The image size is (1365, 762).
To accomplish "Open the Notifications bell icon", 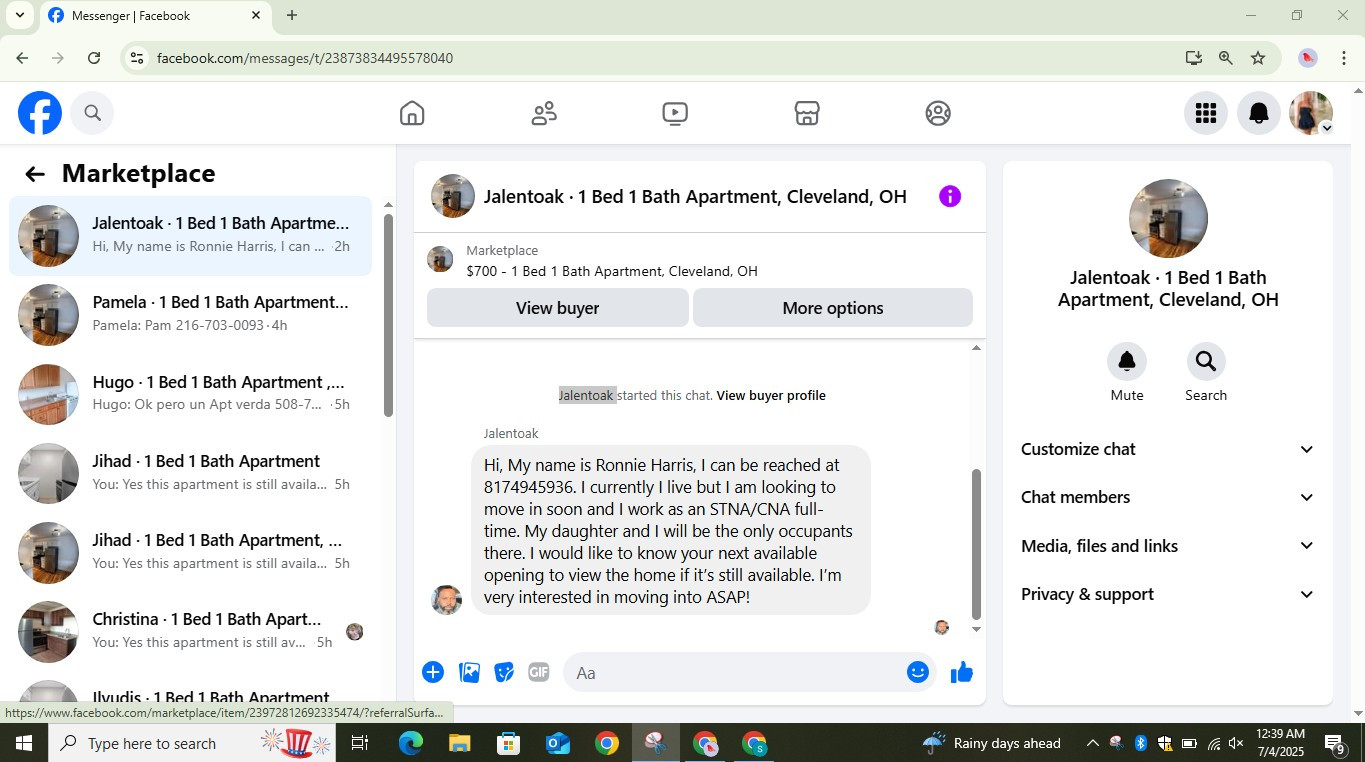I will (x=1259, y=113).
